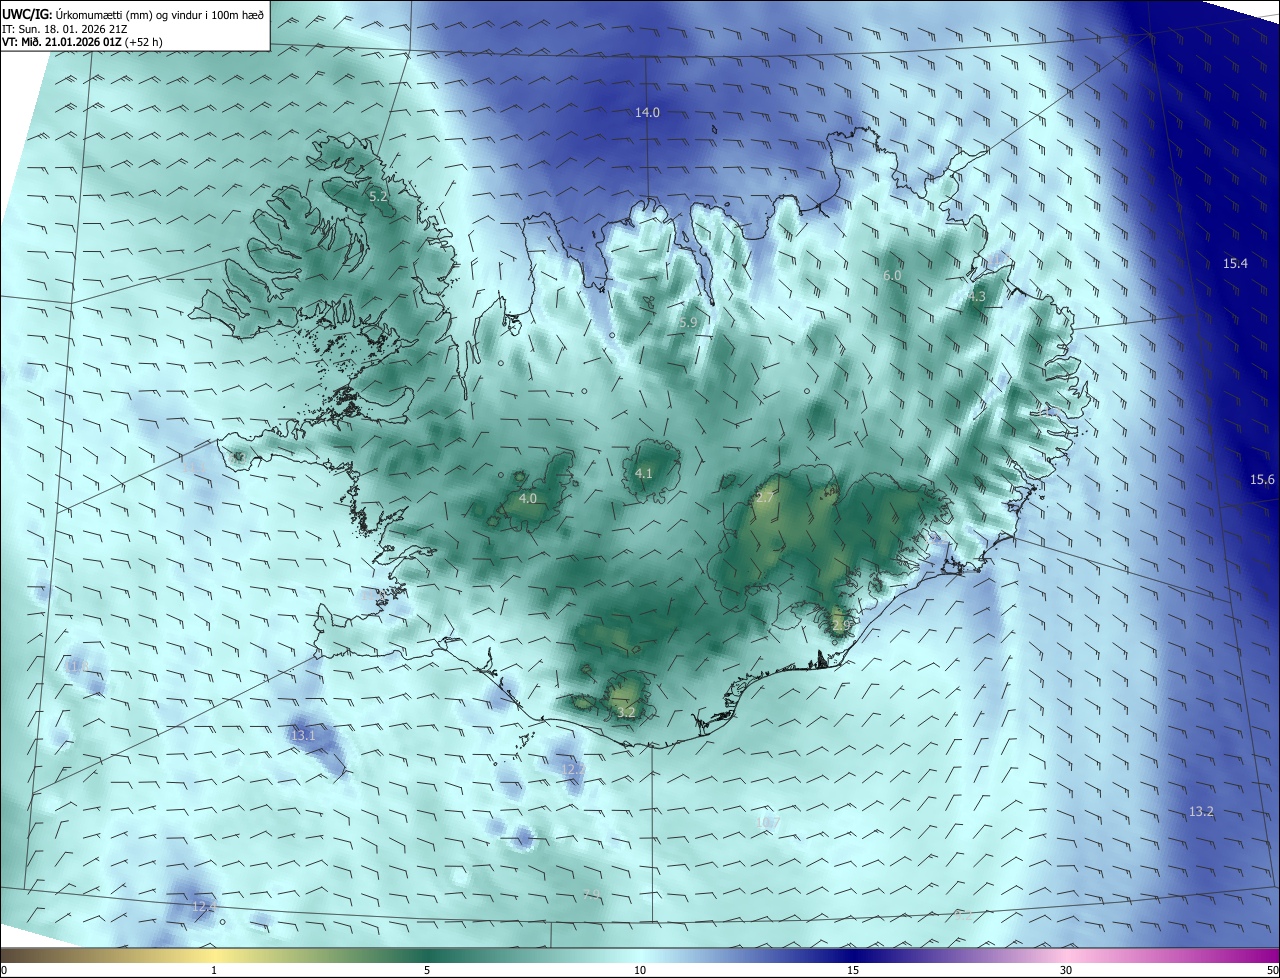Click the color scale tick label 0
Screen dimensions: 1280x978
pos(5,970)
